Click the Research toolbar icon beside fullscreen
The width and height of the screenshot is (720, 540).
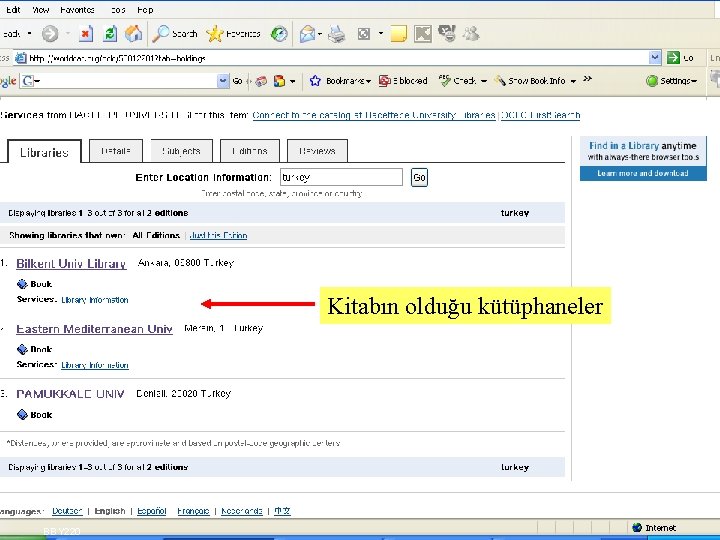(447, 34)
